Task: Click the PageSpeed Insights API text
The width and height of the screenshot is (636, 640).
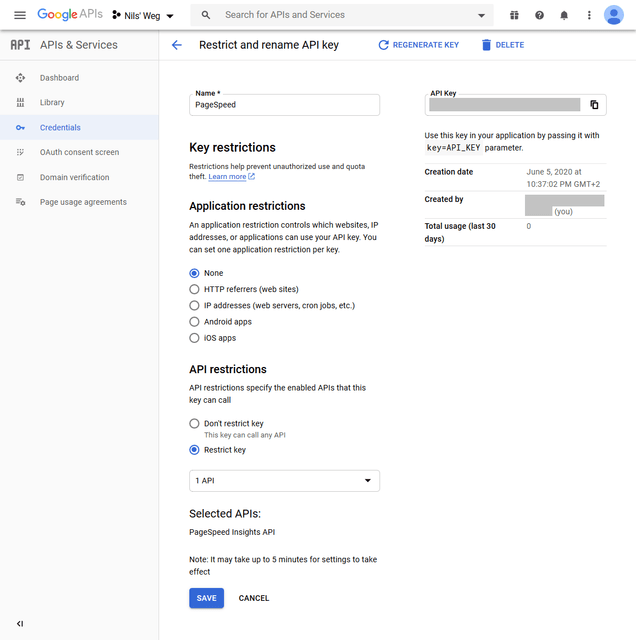Action: tap(232, 532)
